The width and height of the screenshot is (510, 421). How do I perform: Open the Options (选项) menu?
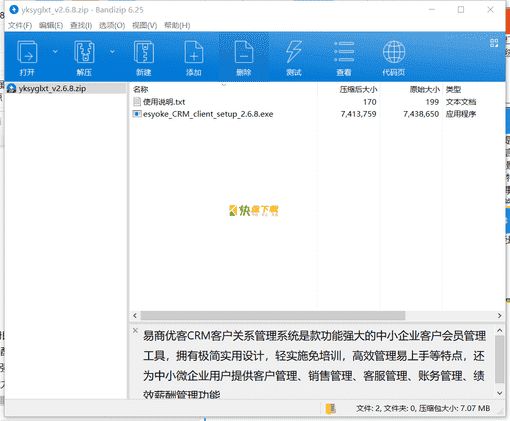tap(112, 25)
